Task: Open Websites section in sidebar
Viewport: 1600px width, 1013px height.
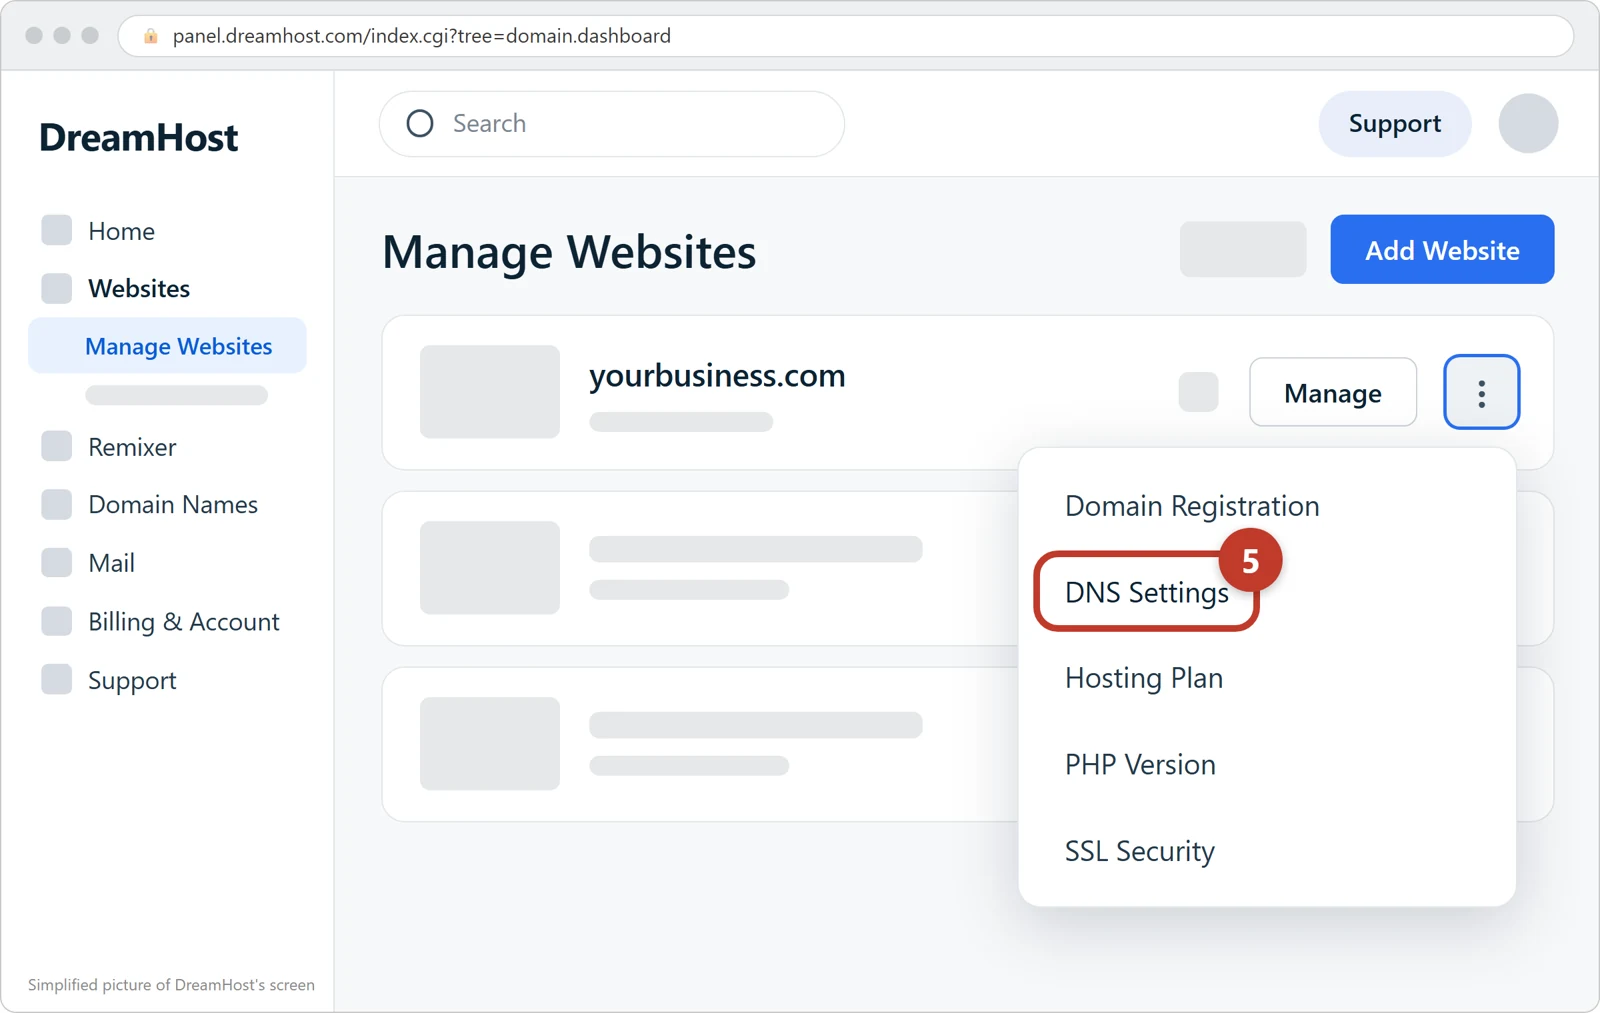Action: point(139,288)
